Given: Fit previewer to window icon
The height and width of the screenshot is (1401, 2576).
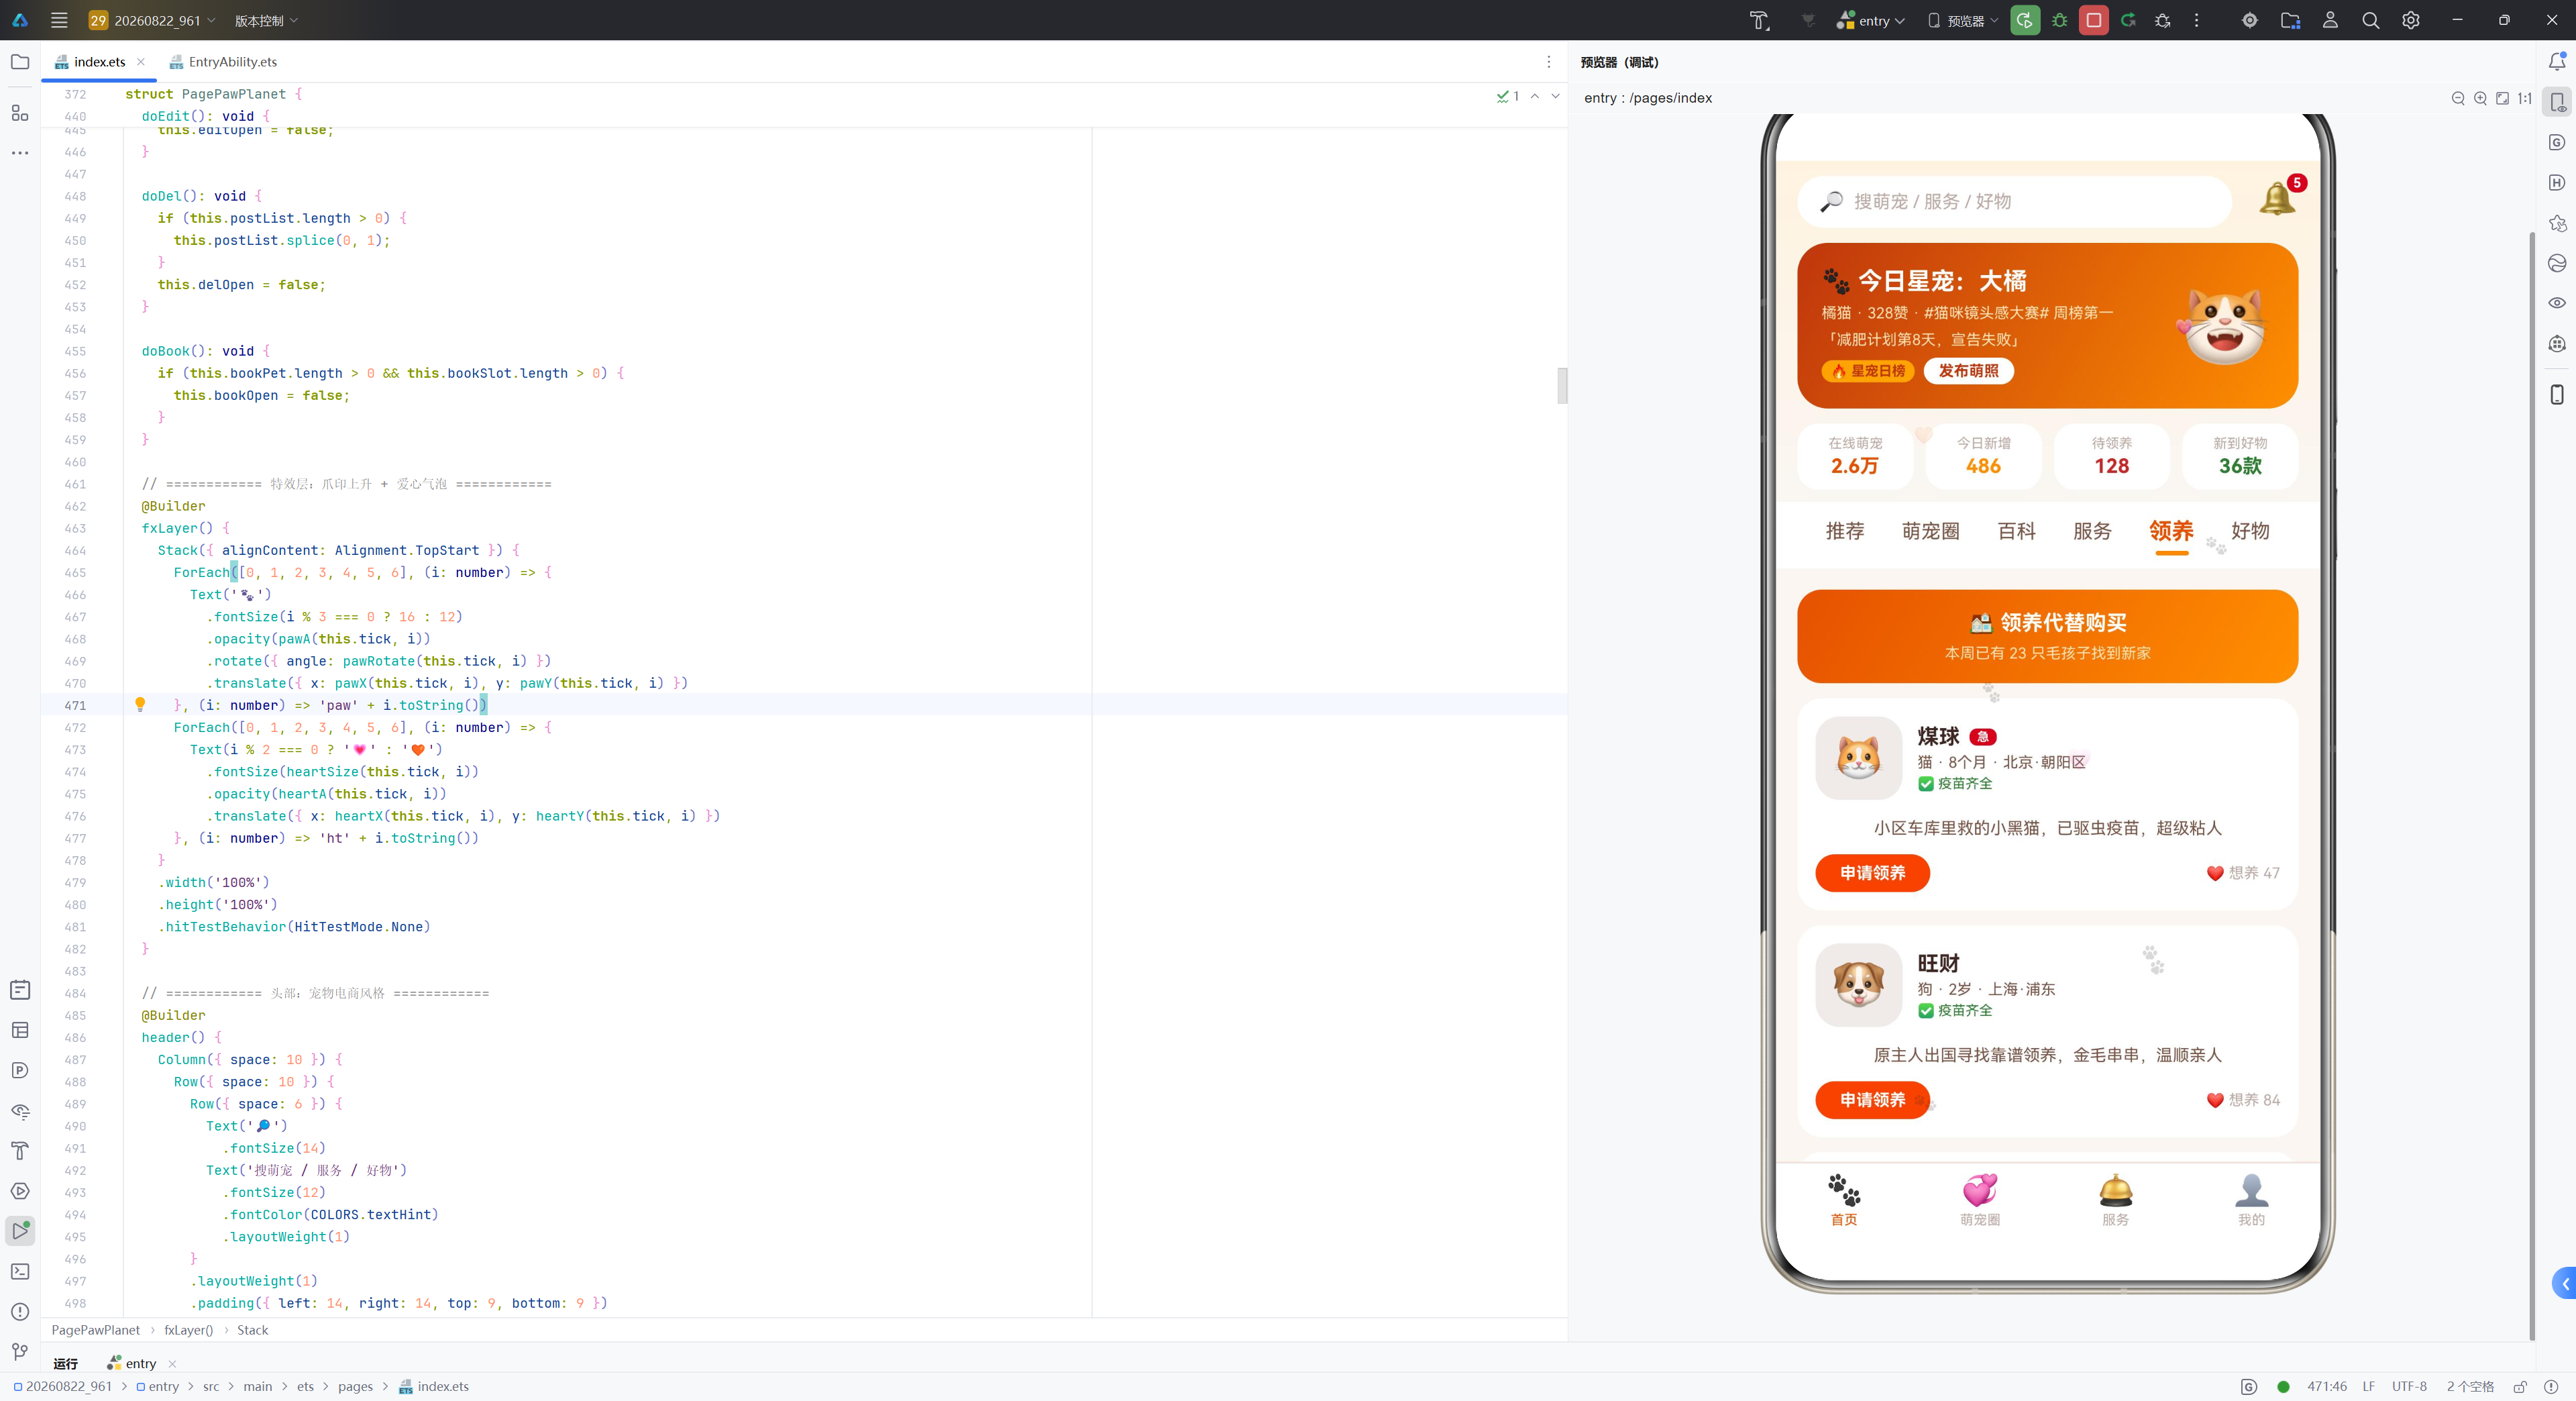Looking at the screenshot, I should pyautogui.click(x=2502, y=98).
